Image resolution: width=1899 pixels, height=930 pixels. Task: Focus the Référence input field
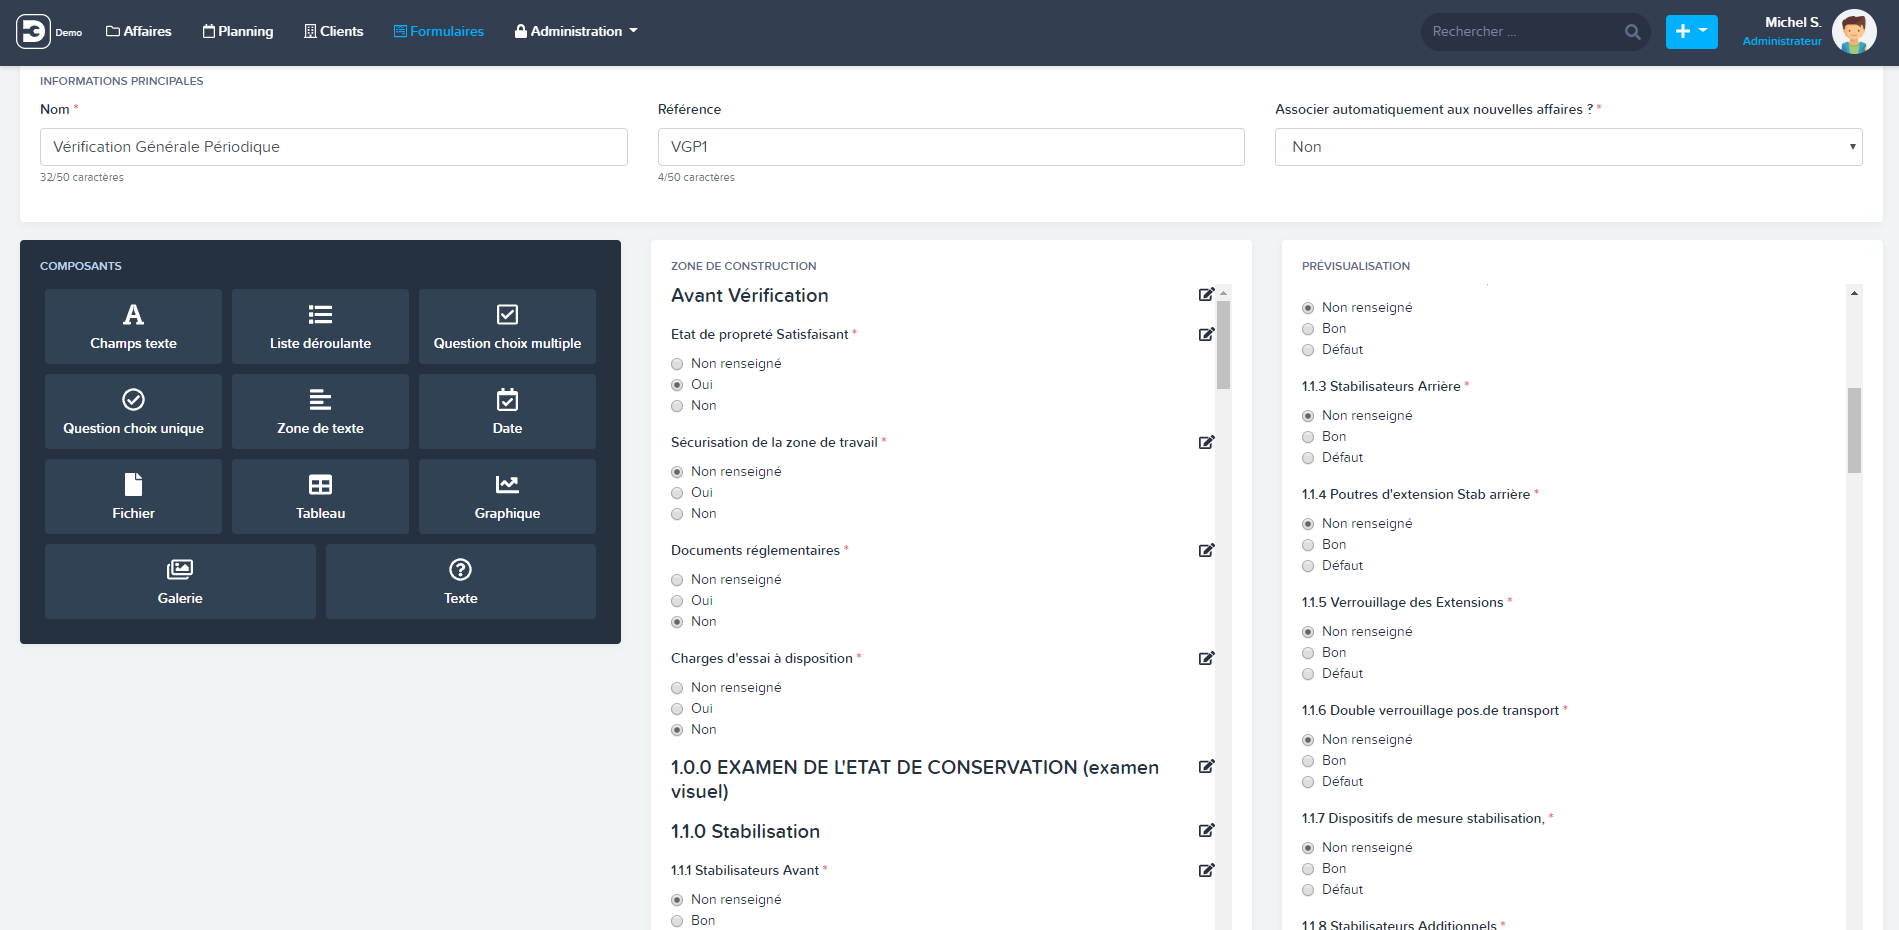coord(951,147)
